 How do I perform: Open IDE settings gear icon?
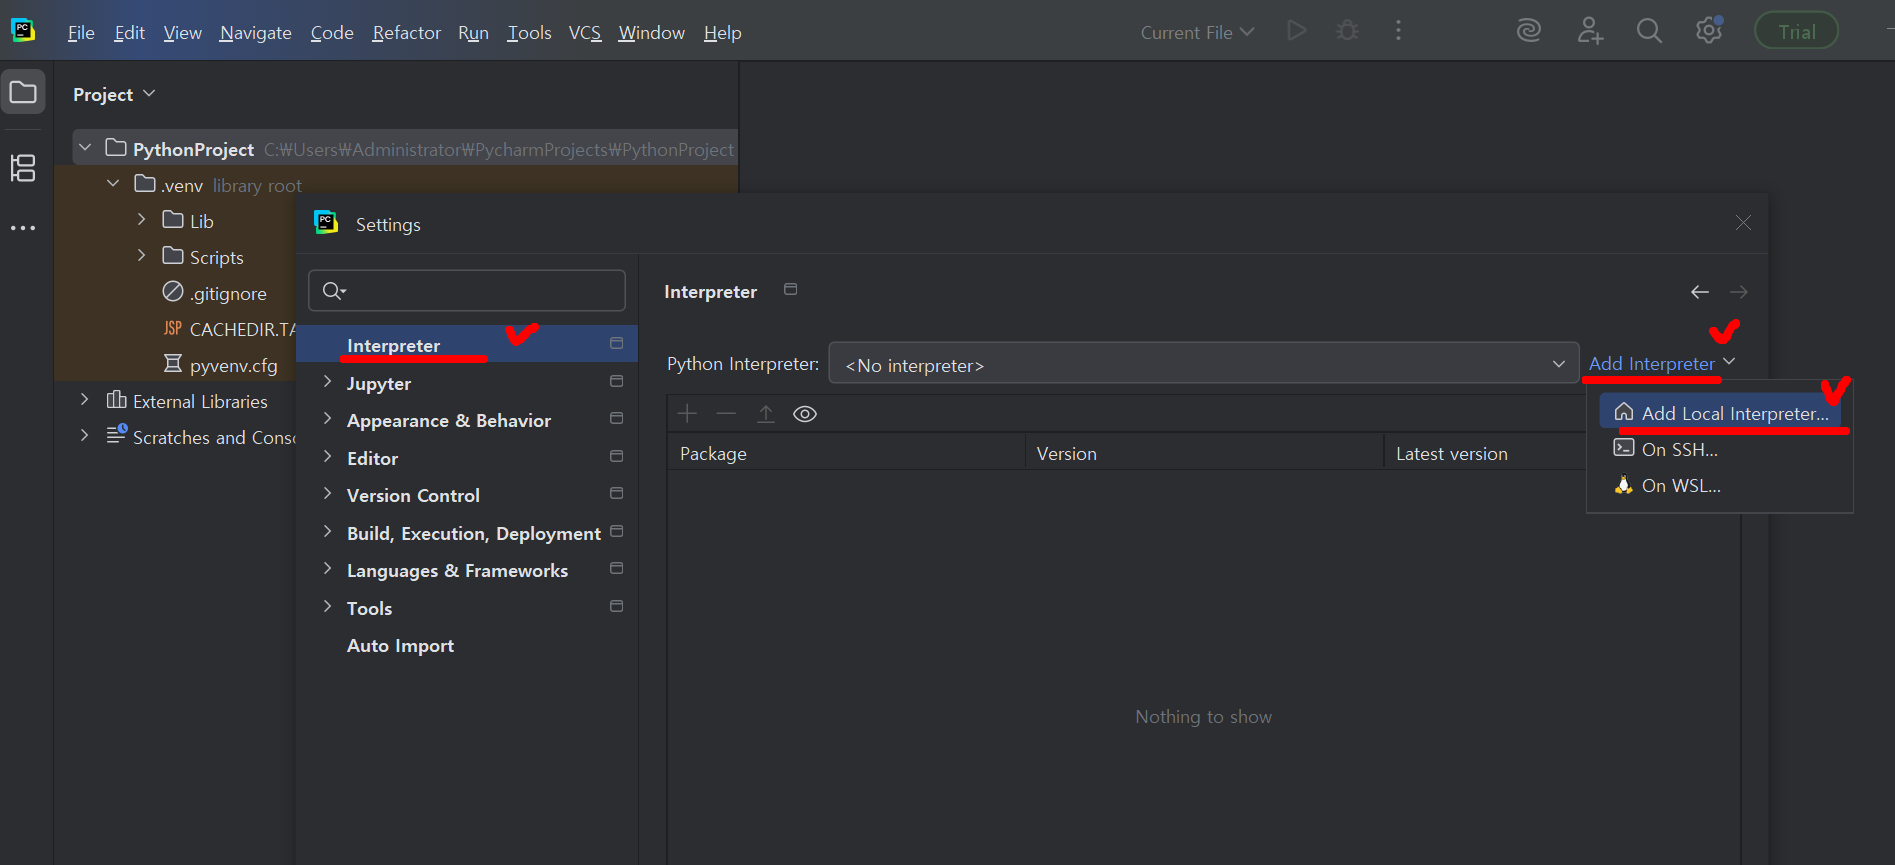tap(1709, 31)
